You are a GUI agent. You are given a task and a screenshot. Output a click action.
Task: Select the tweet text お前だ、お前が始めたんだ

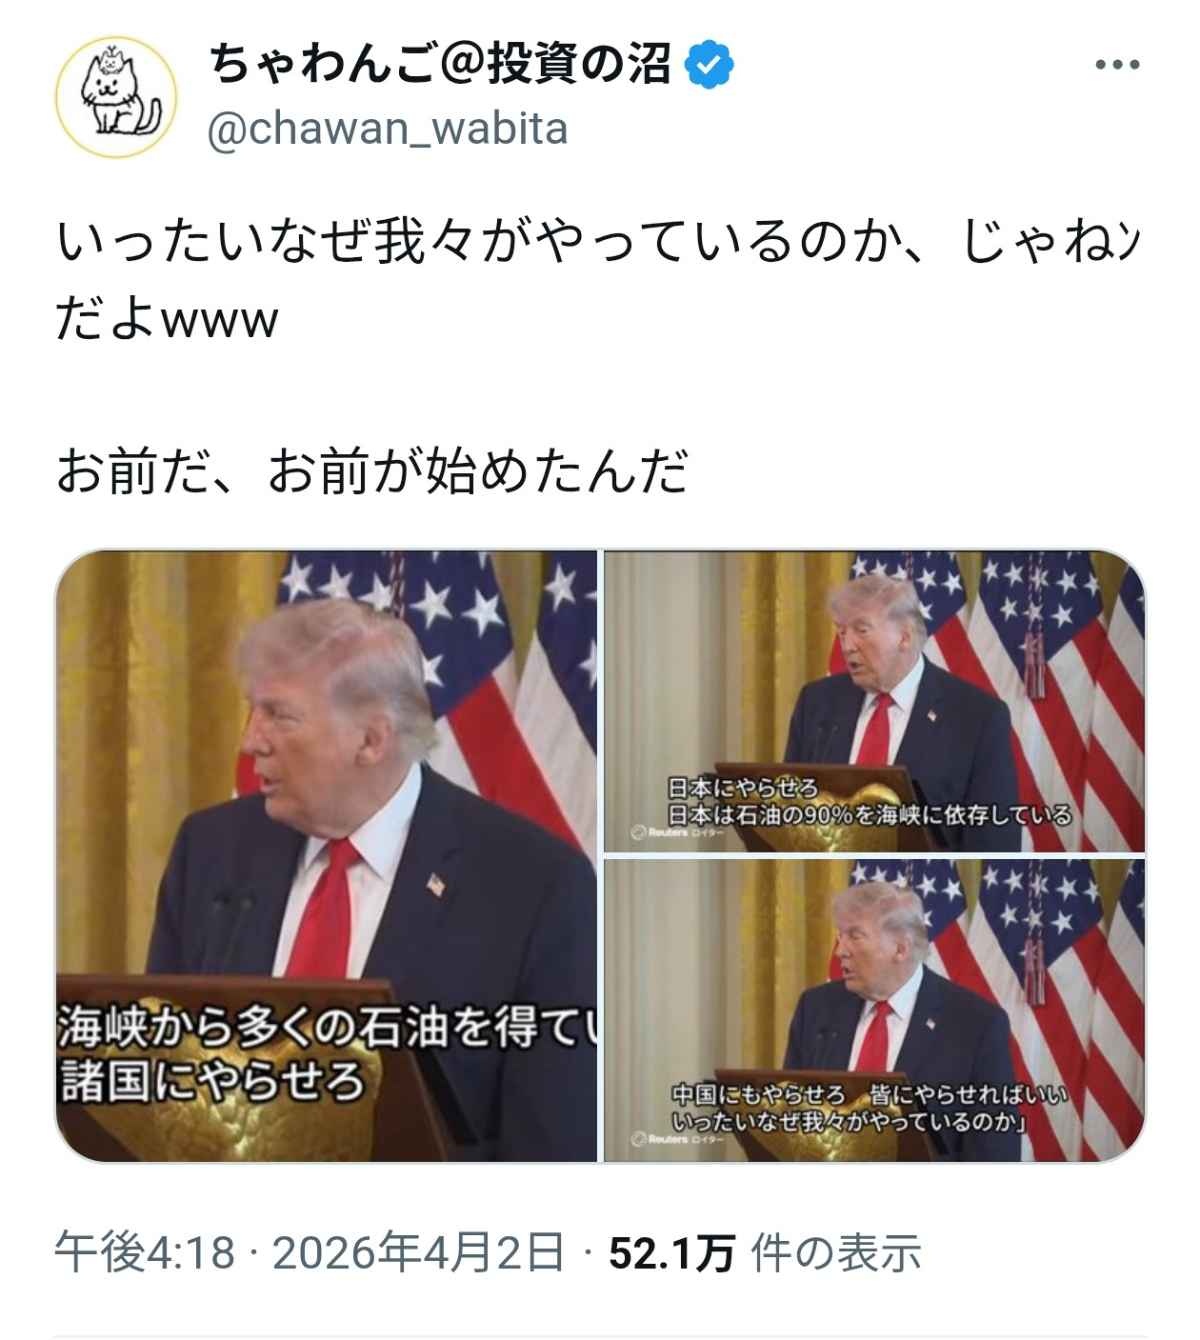click(373, 471)
